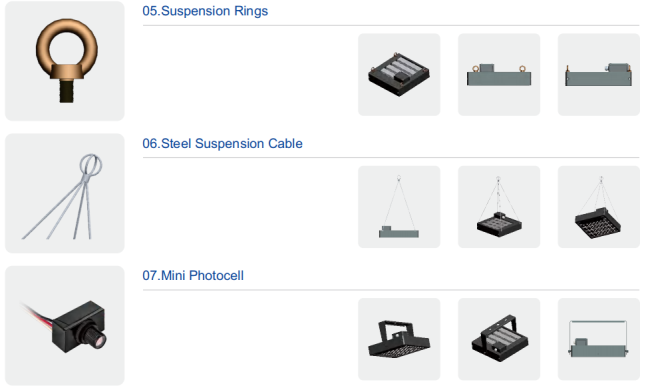
Task: Click cable-hung fixture seen from above
Action: click(499, 207)
